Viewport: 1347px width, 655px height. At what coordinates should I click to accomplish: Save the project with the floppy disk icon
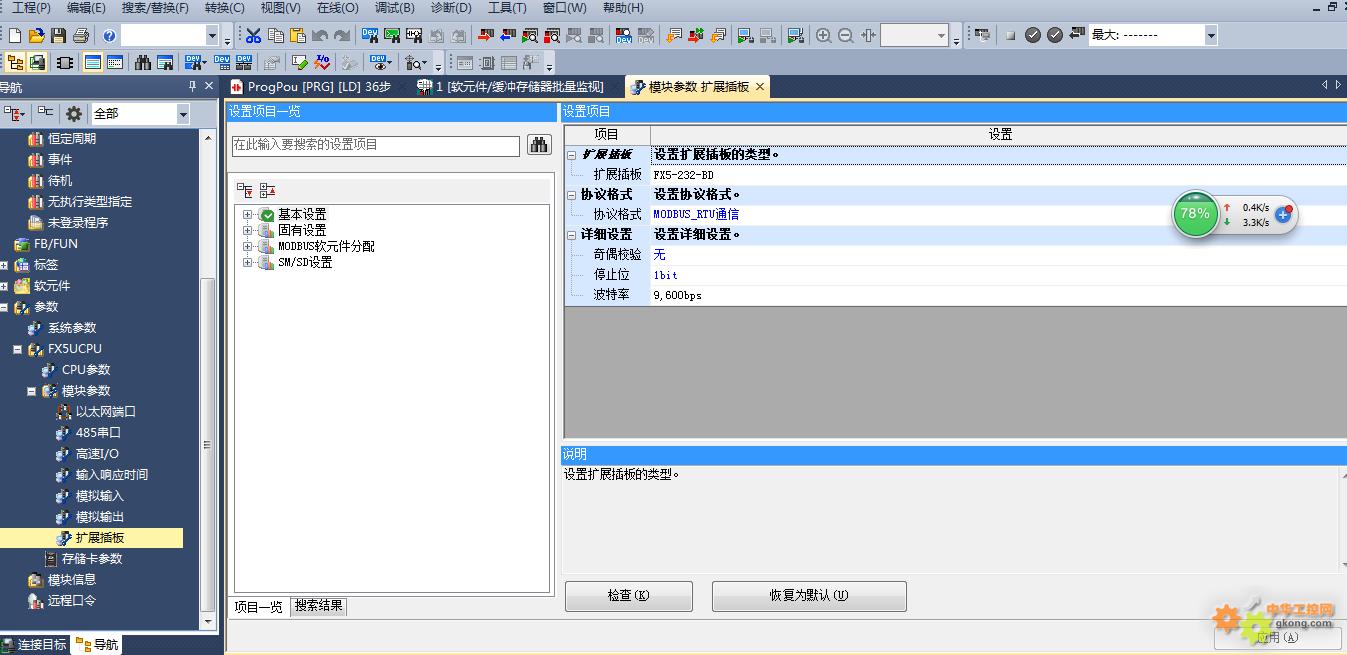(x=58, y=36)
